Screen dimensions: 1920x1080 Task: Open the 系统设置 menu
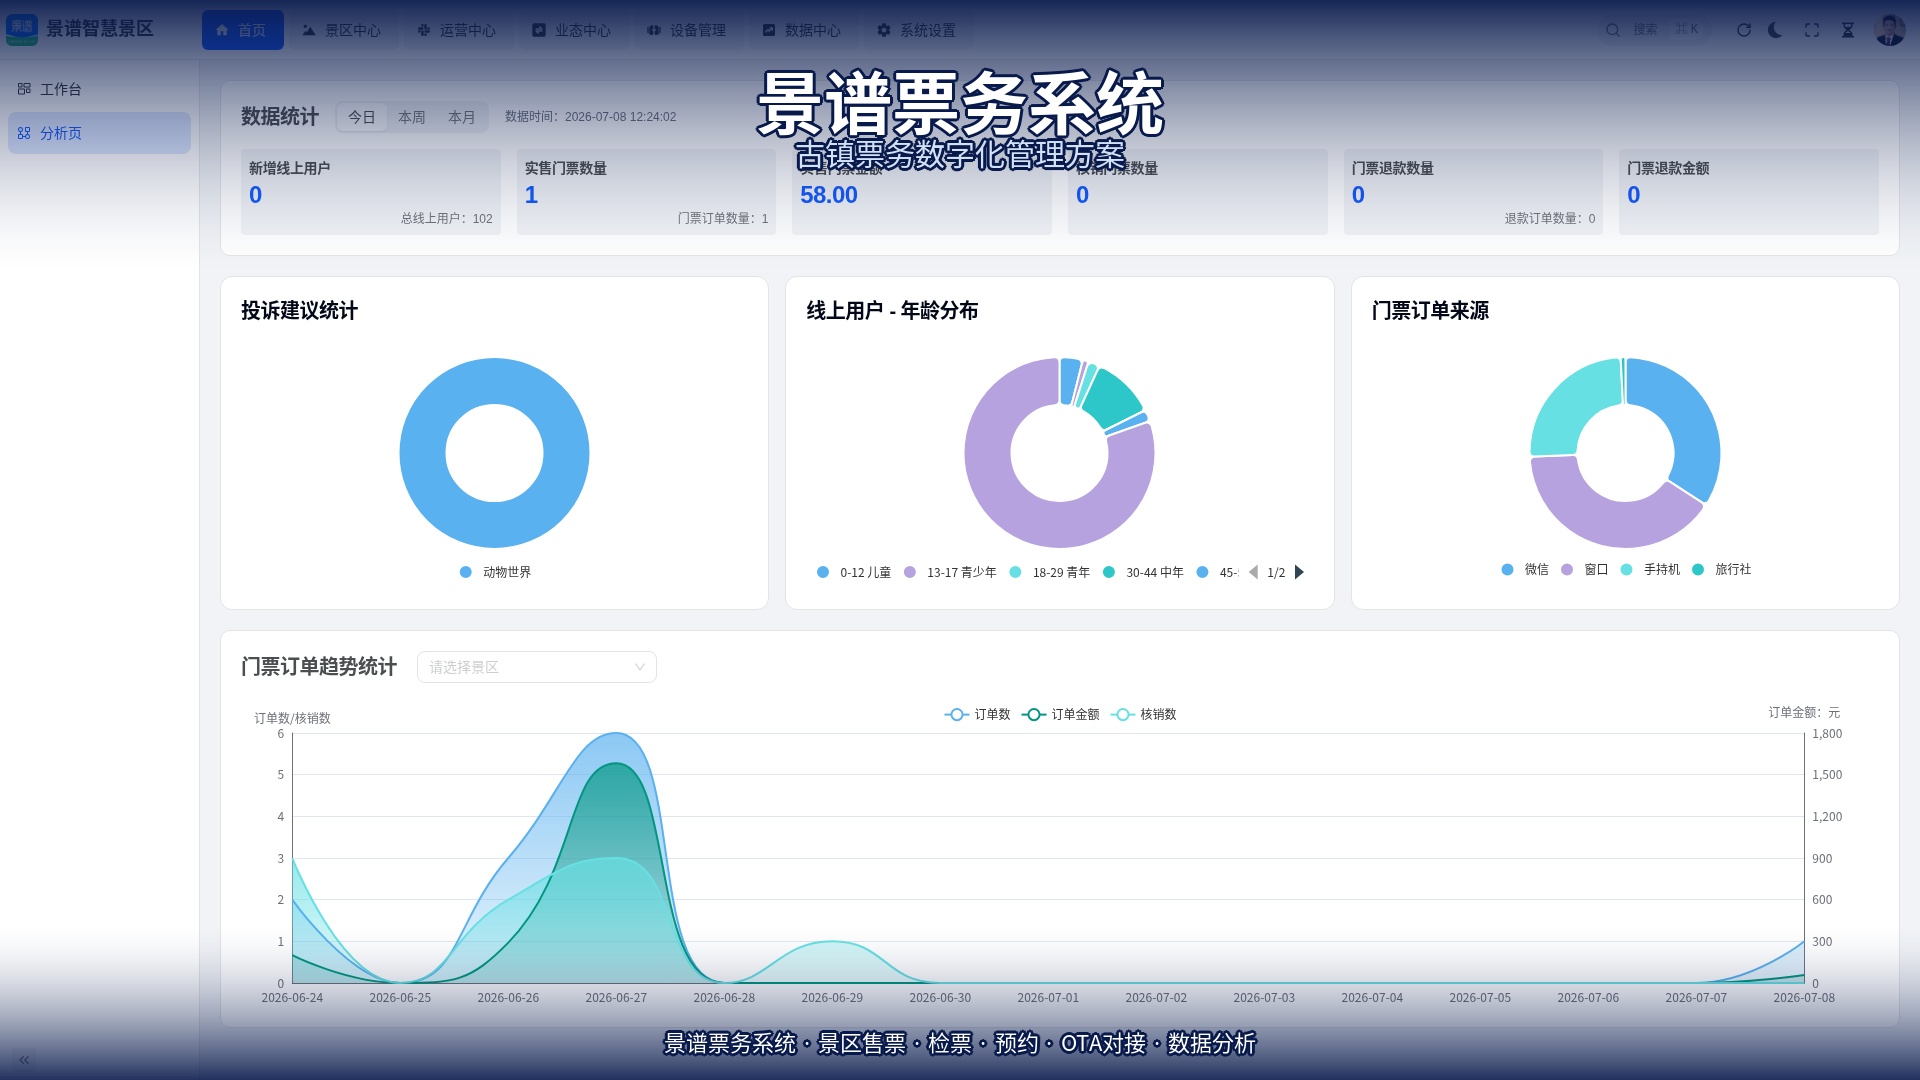click(x=917, y=30)
